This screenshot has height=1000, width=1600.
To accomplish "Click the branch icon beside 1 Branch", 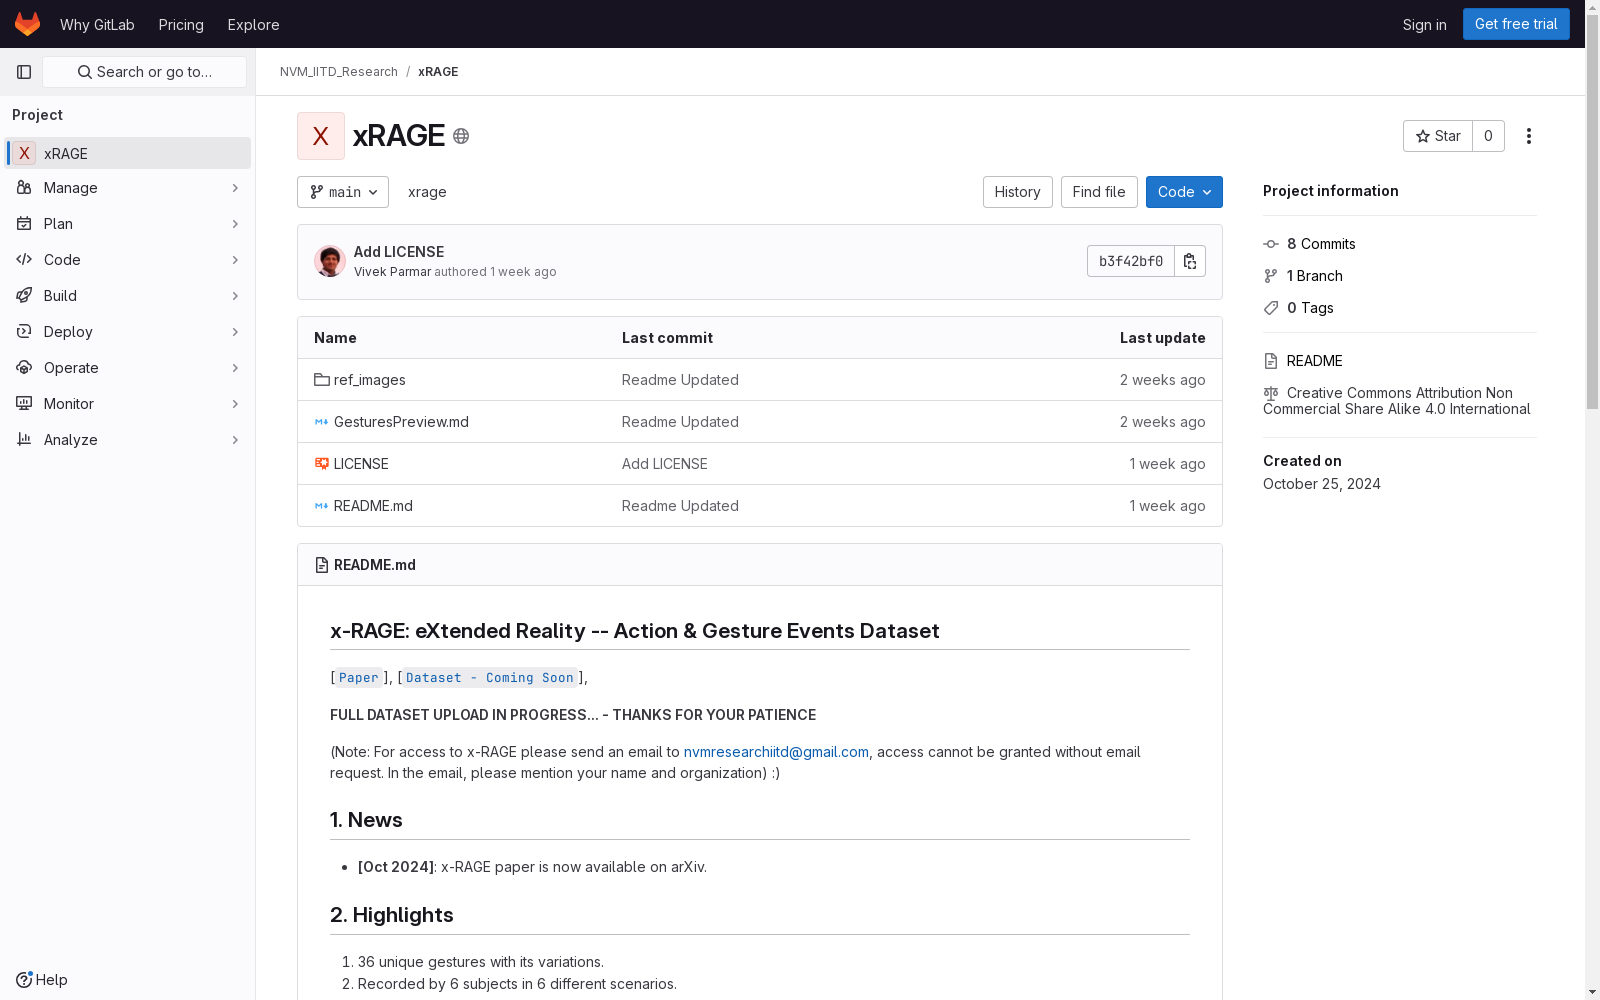I will pyautogui.click(x=1271, y=276).
